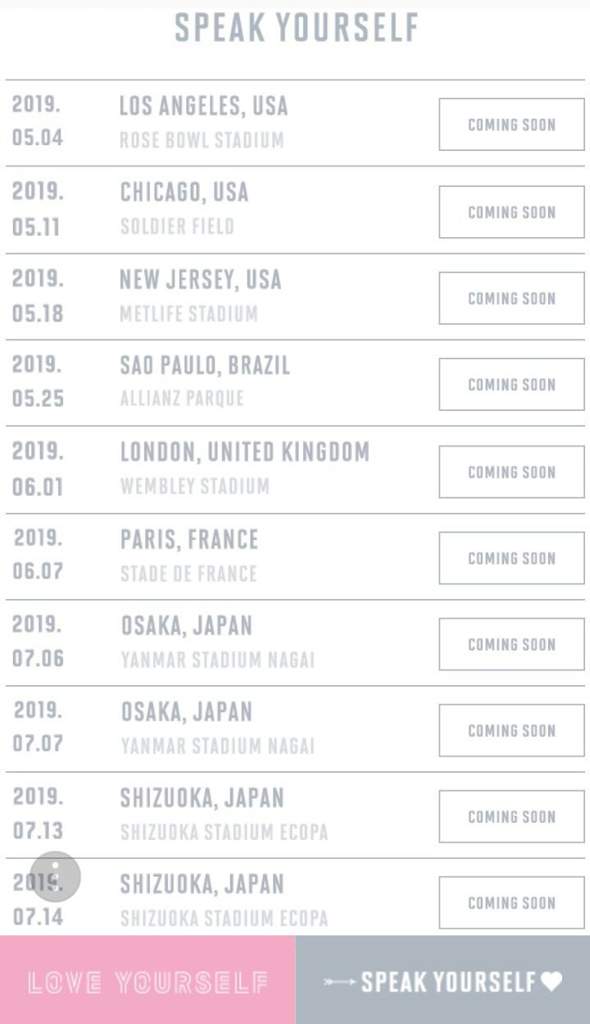The height and width of the screenshot is (1024, 590).
Task: Select the Sao Paulo, Brazil row title
Action: tap(205, 366)
